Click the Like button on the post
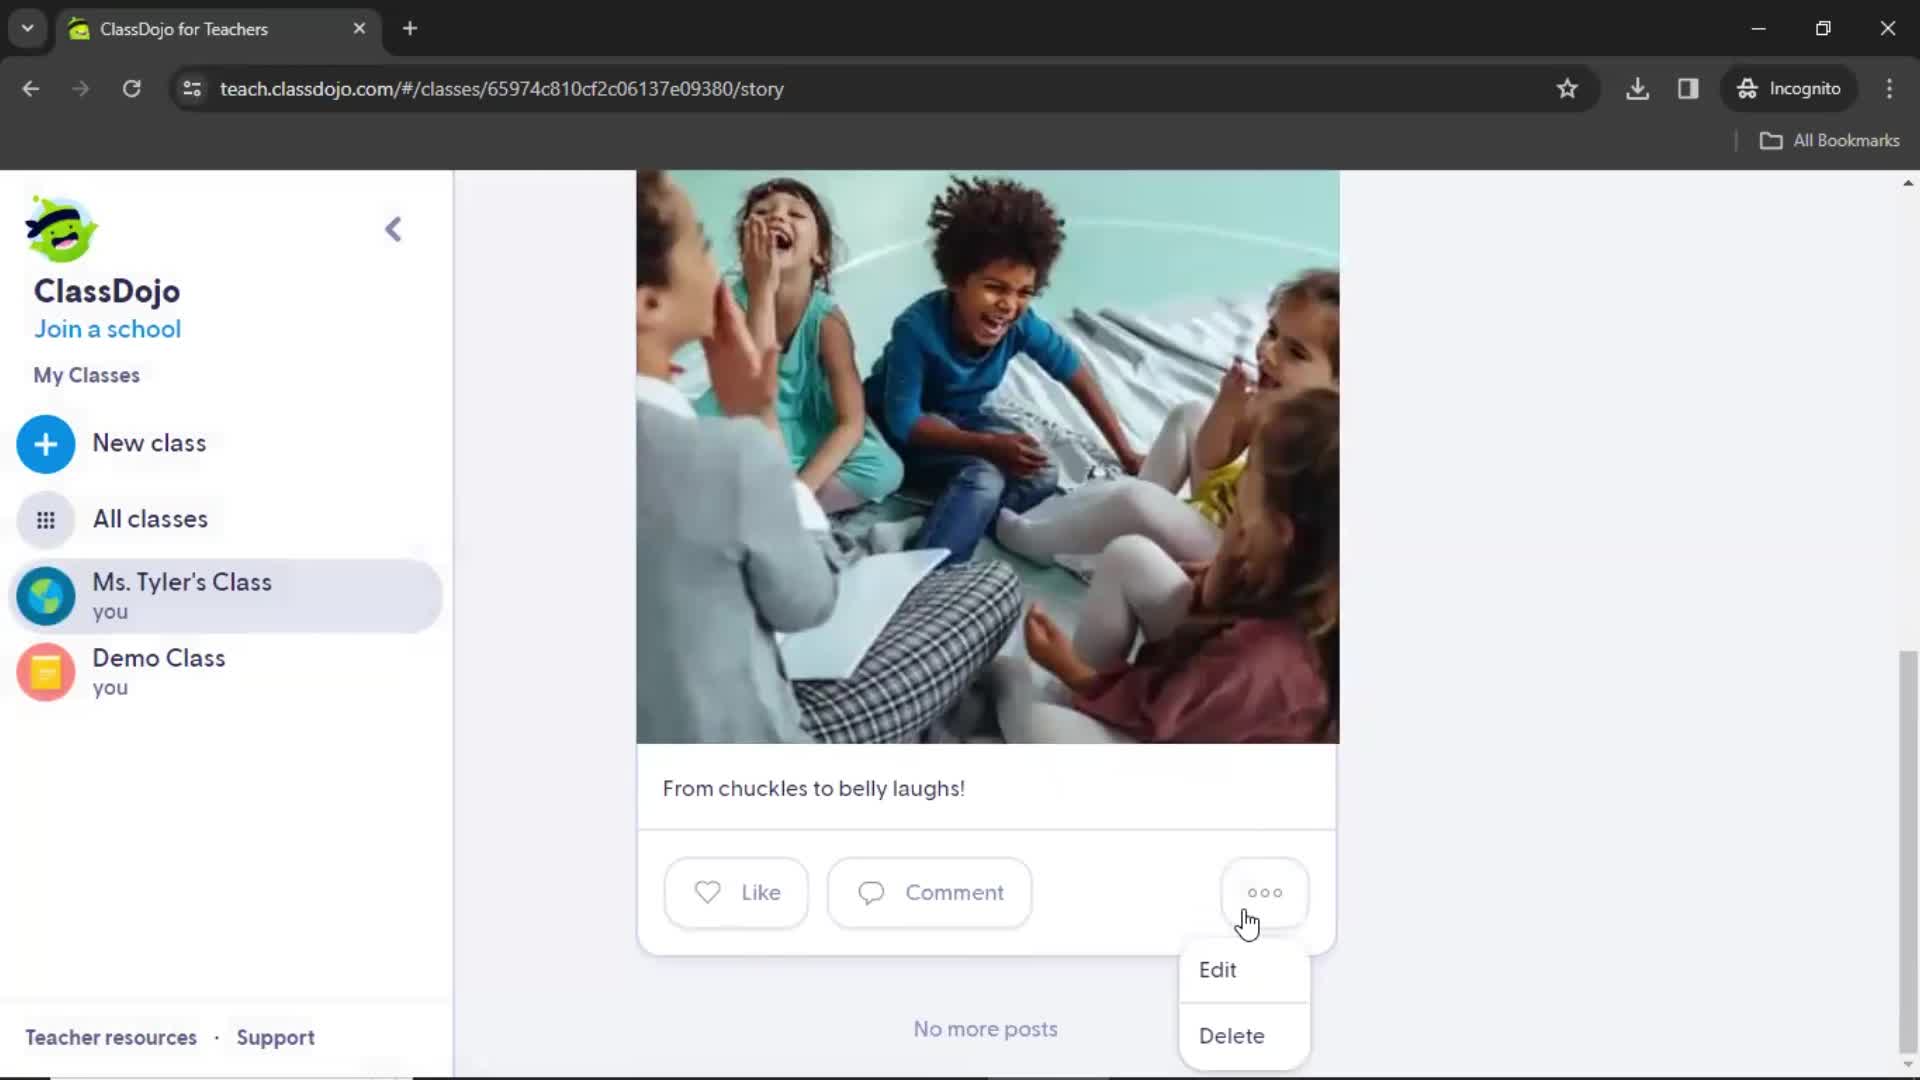1920x1080 pixels. point(736,891)
